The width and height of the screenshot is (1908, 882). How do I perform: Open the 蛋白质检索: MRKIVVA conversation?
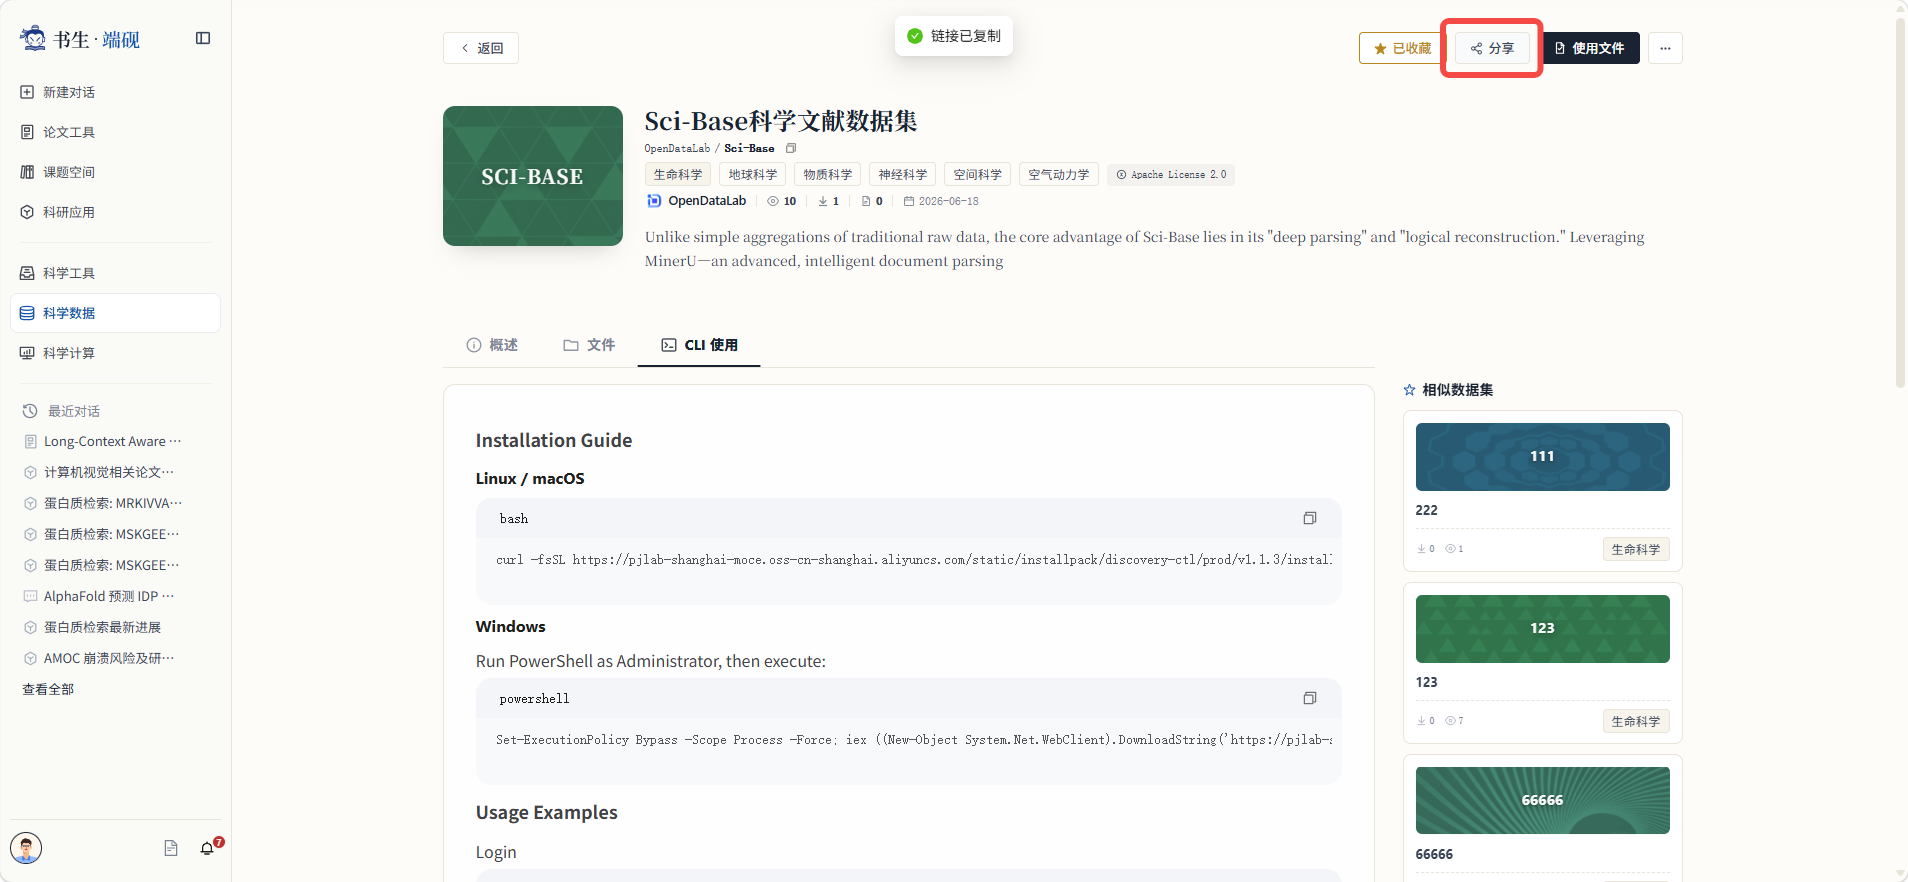[x=112, y=503]
